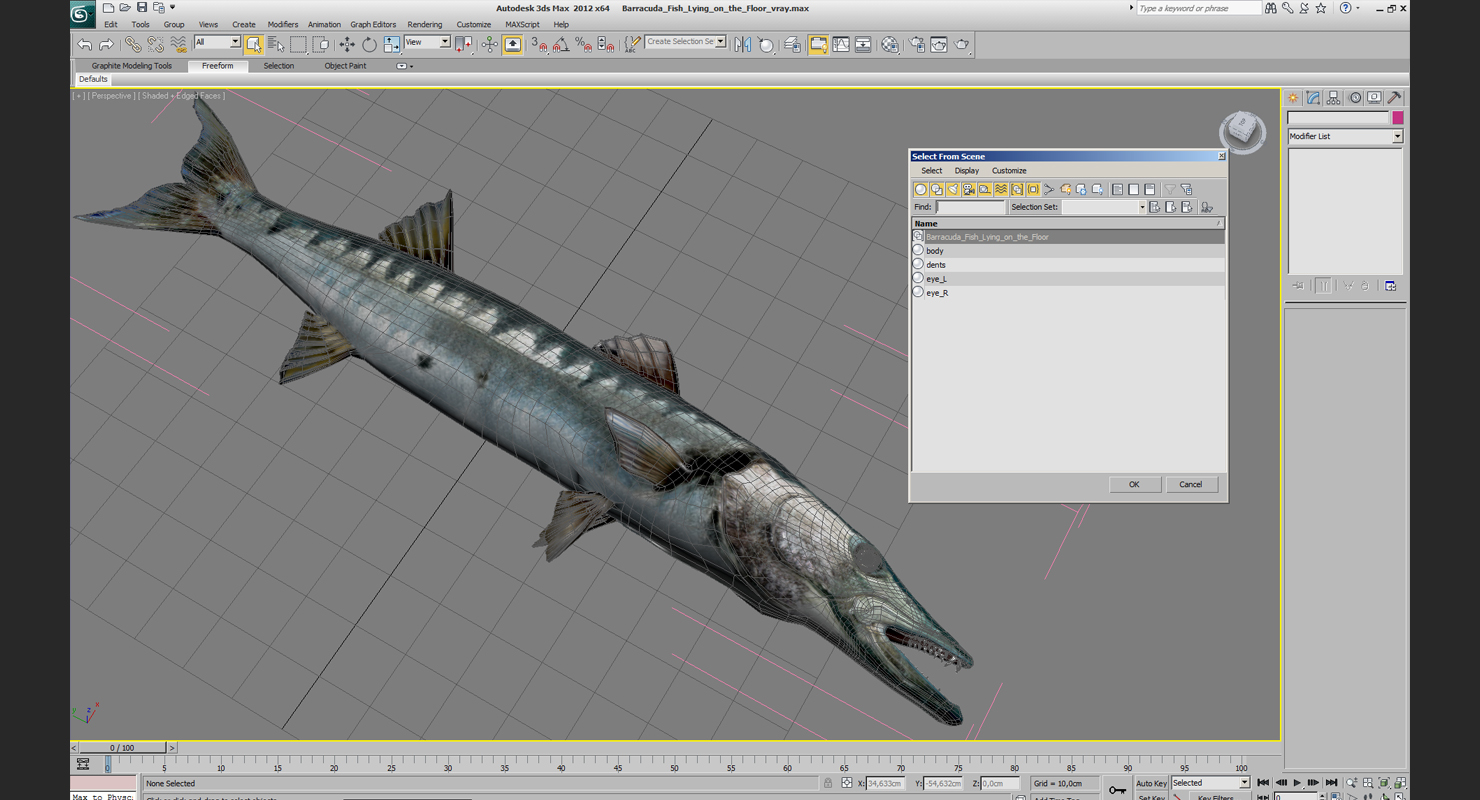The height and width of the screenshot is (800, 1480).
Task: Click the Align tool icon
Action: (766, 45)
